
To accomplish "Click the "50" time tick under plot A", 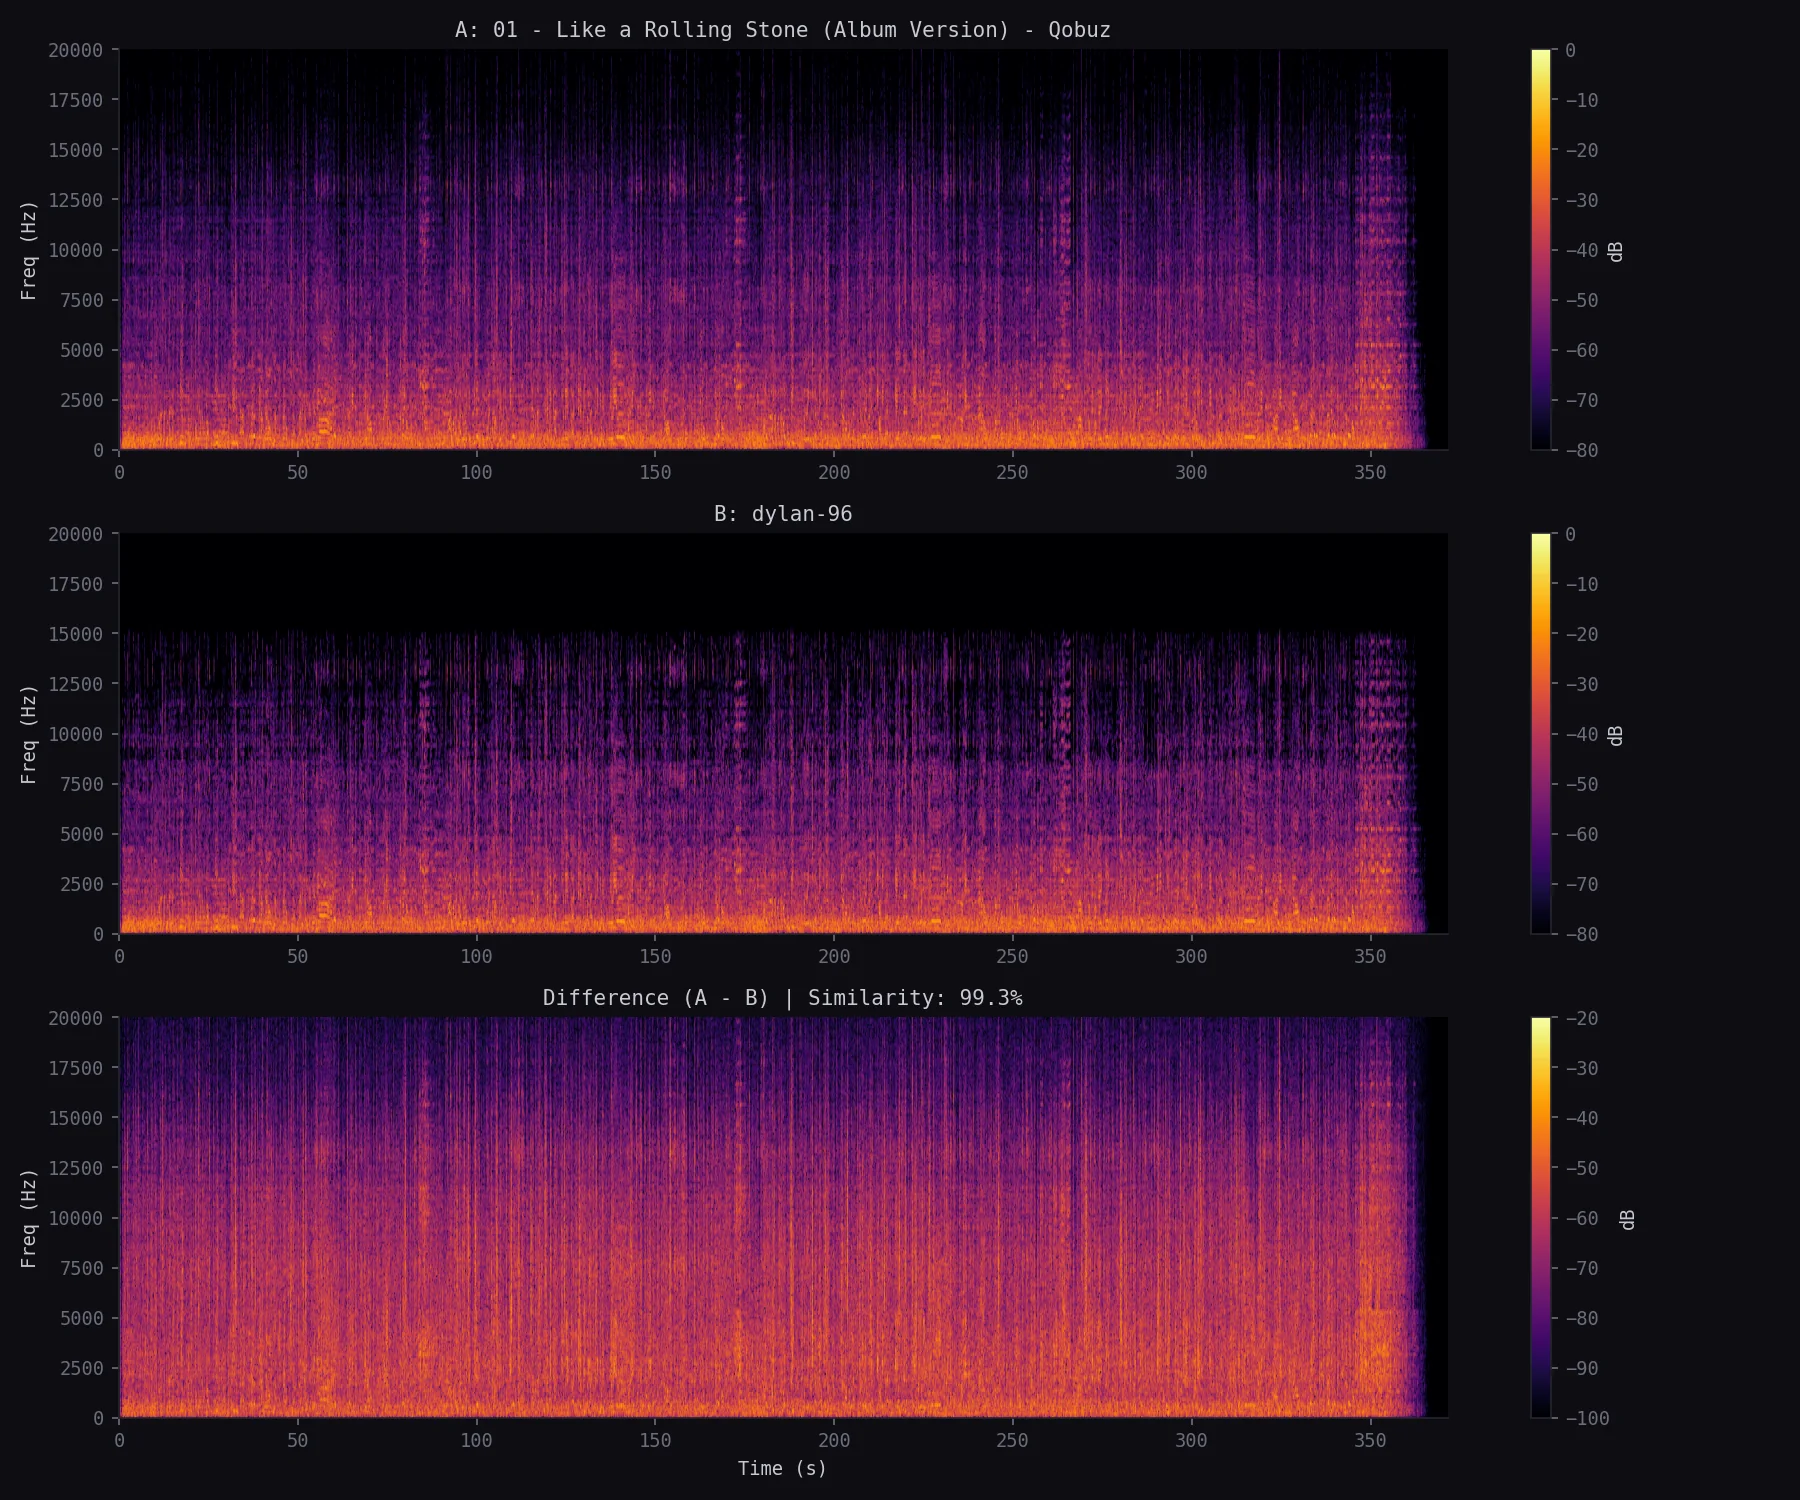I will pyautogui.click(x=298, y=472).
